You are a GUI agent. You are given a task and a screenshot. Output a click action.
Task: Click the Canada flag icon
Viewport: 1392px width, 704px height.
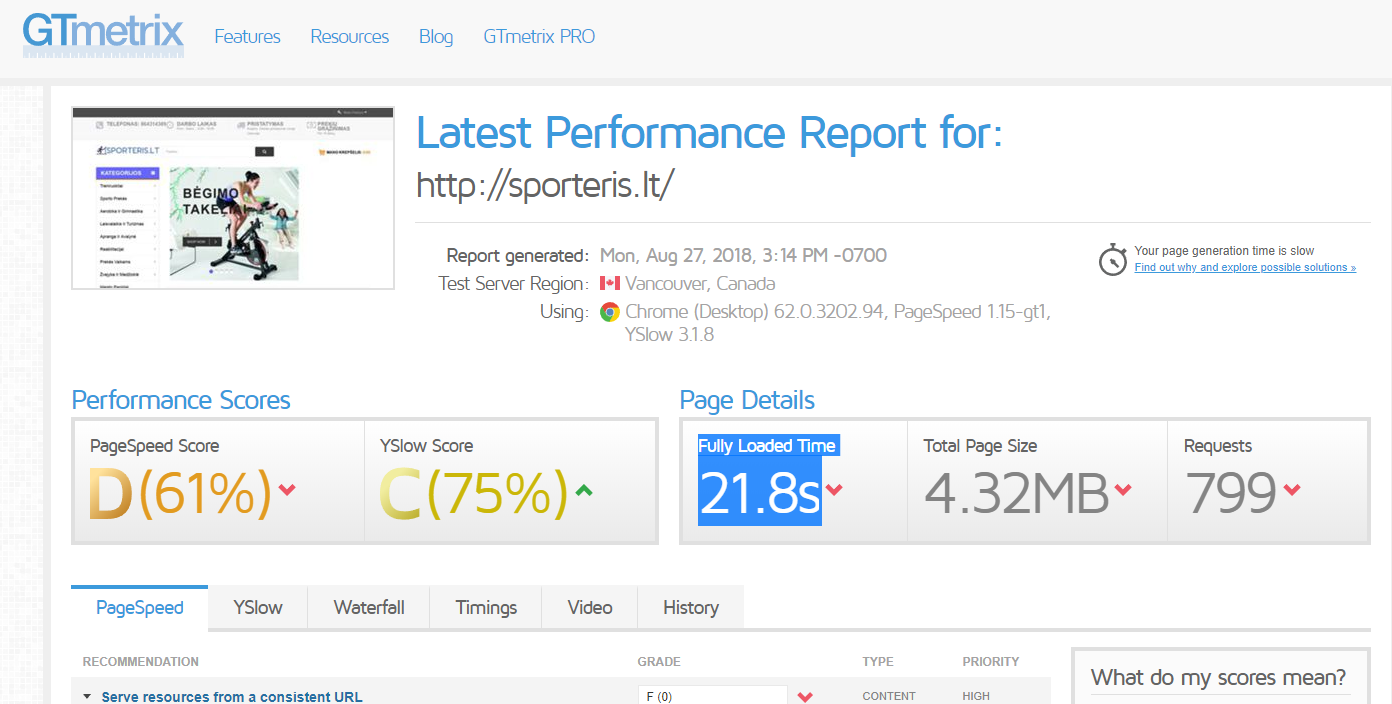[610, 283]
